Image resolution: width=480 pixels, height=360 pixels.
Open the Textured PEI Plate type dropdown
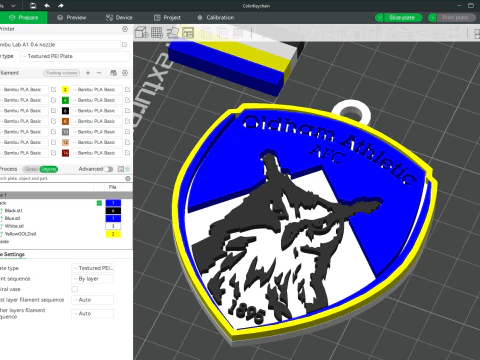(x=75, y=56)
